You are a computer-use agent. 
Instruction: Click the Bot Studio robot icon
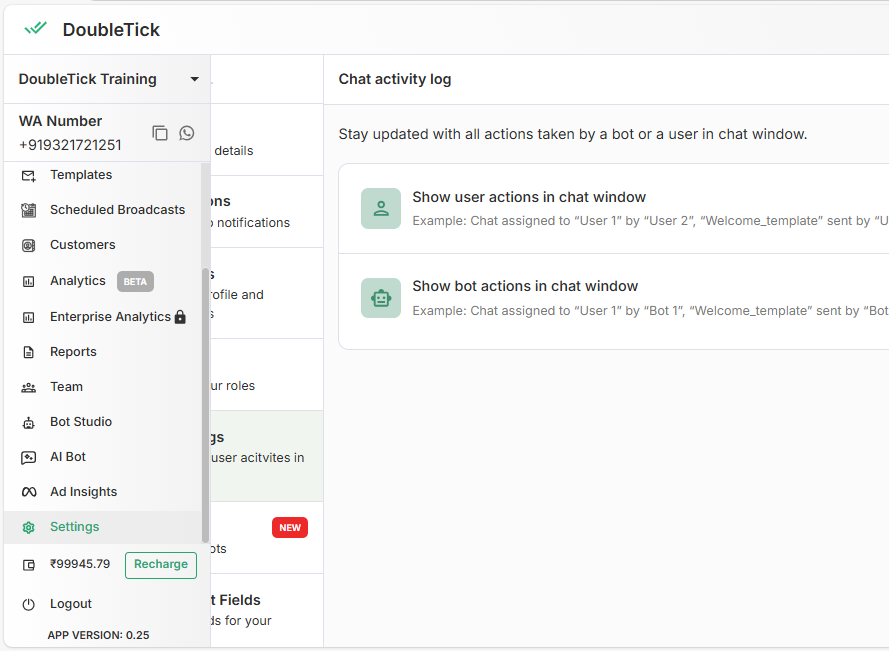click(x=29, y=422)
